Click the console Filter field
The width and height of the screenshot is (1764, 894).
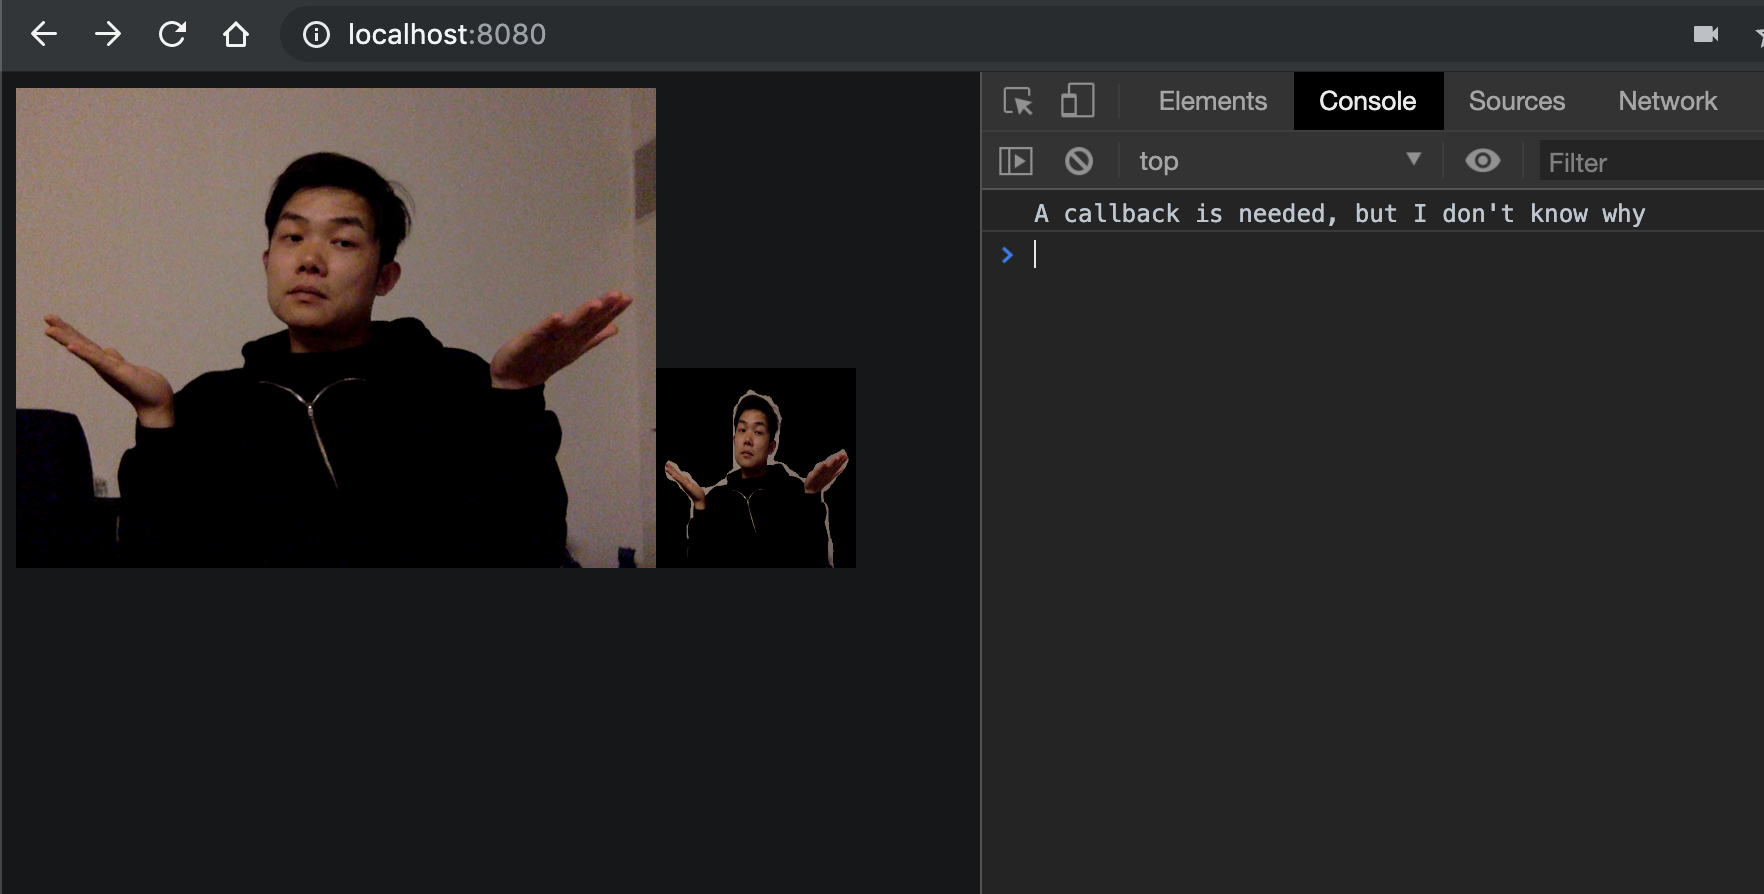point(1650,162)
